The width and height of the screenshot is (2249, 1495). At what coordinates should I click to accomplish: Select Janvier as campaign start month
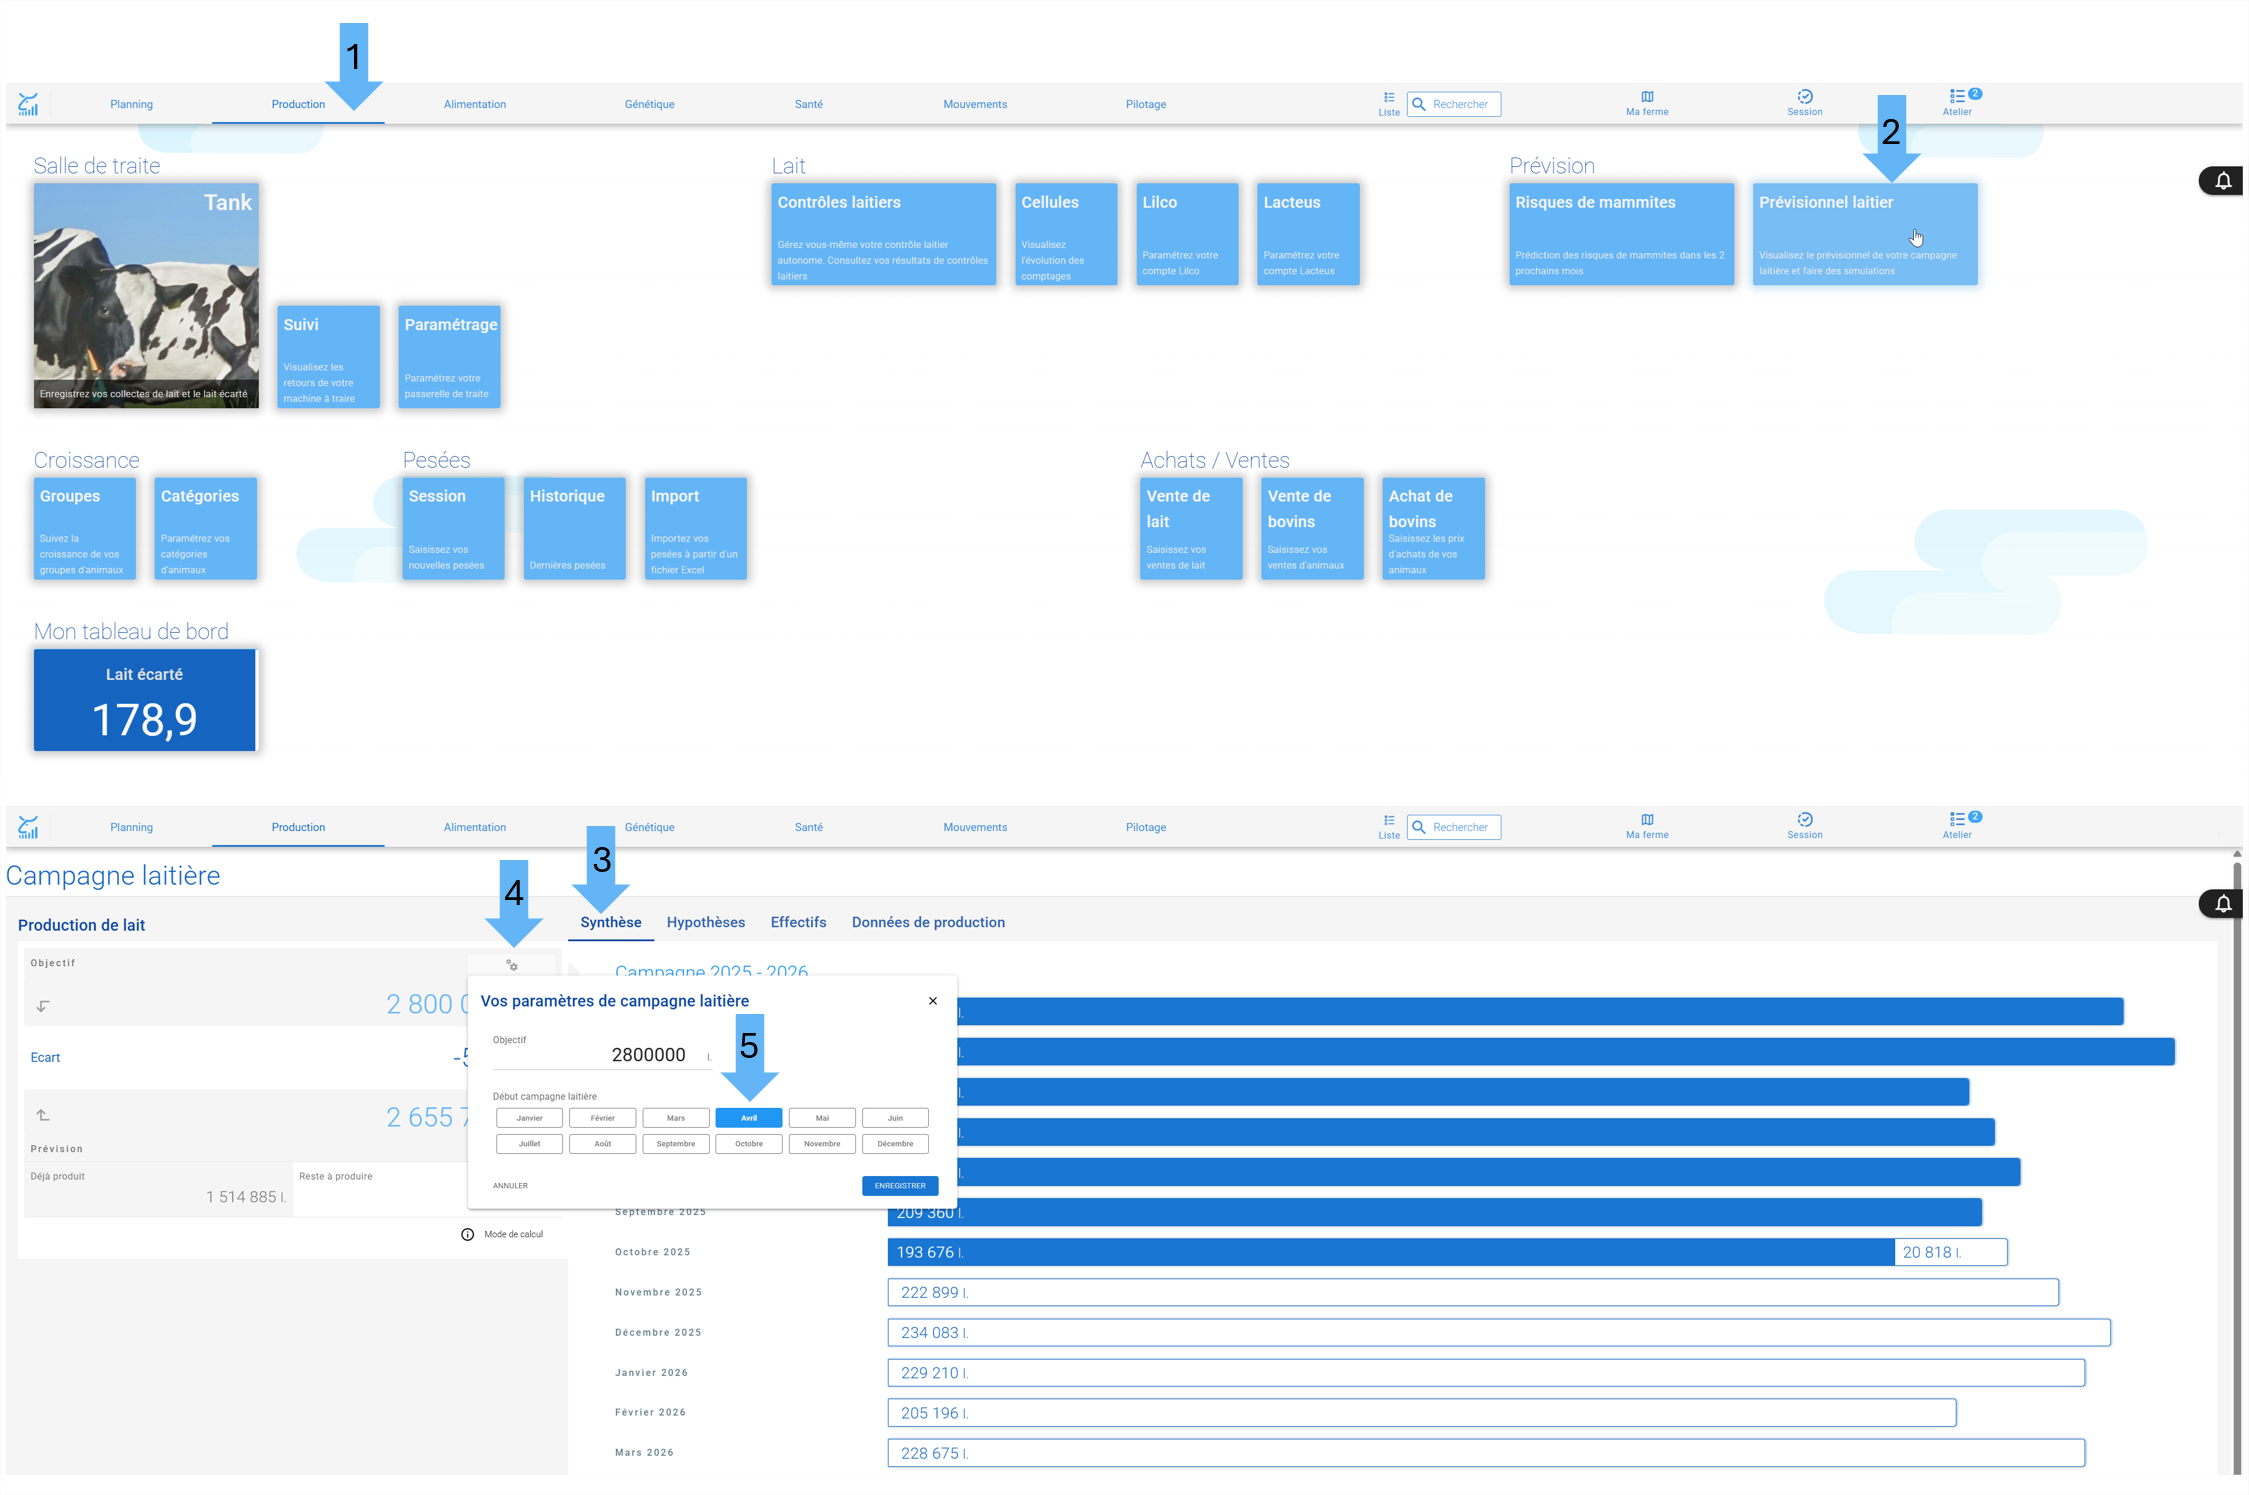(529, 1118)
